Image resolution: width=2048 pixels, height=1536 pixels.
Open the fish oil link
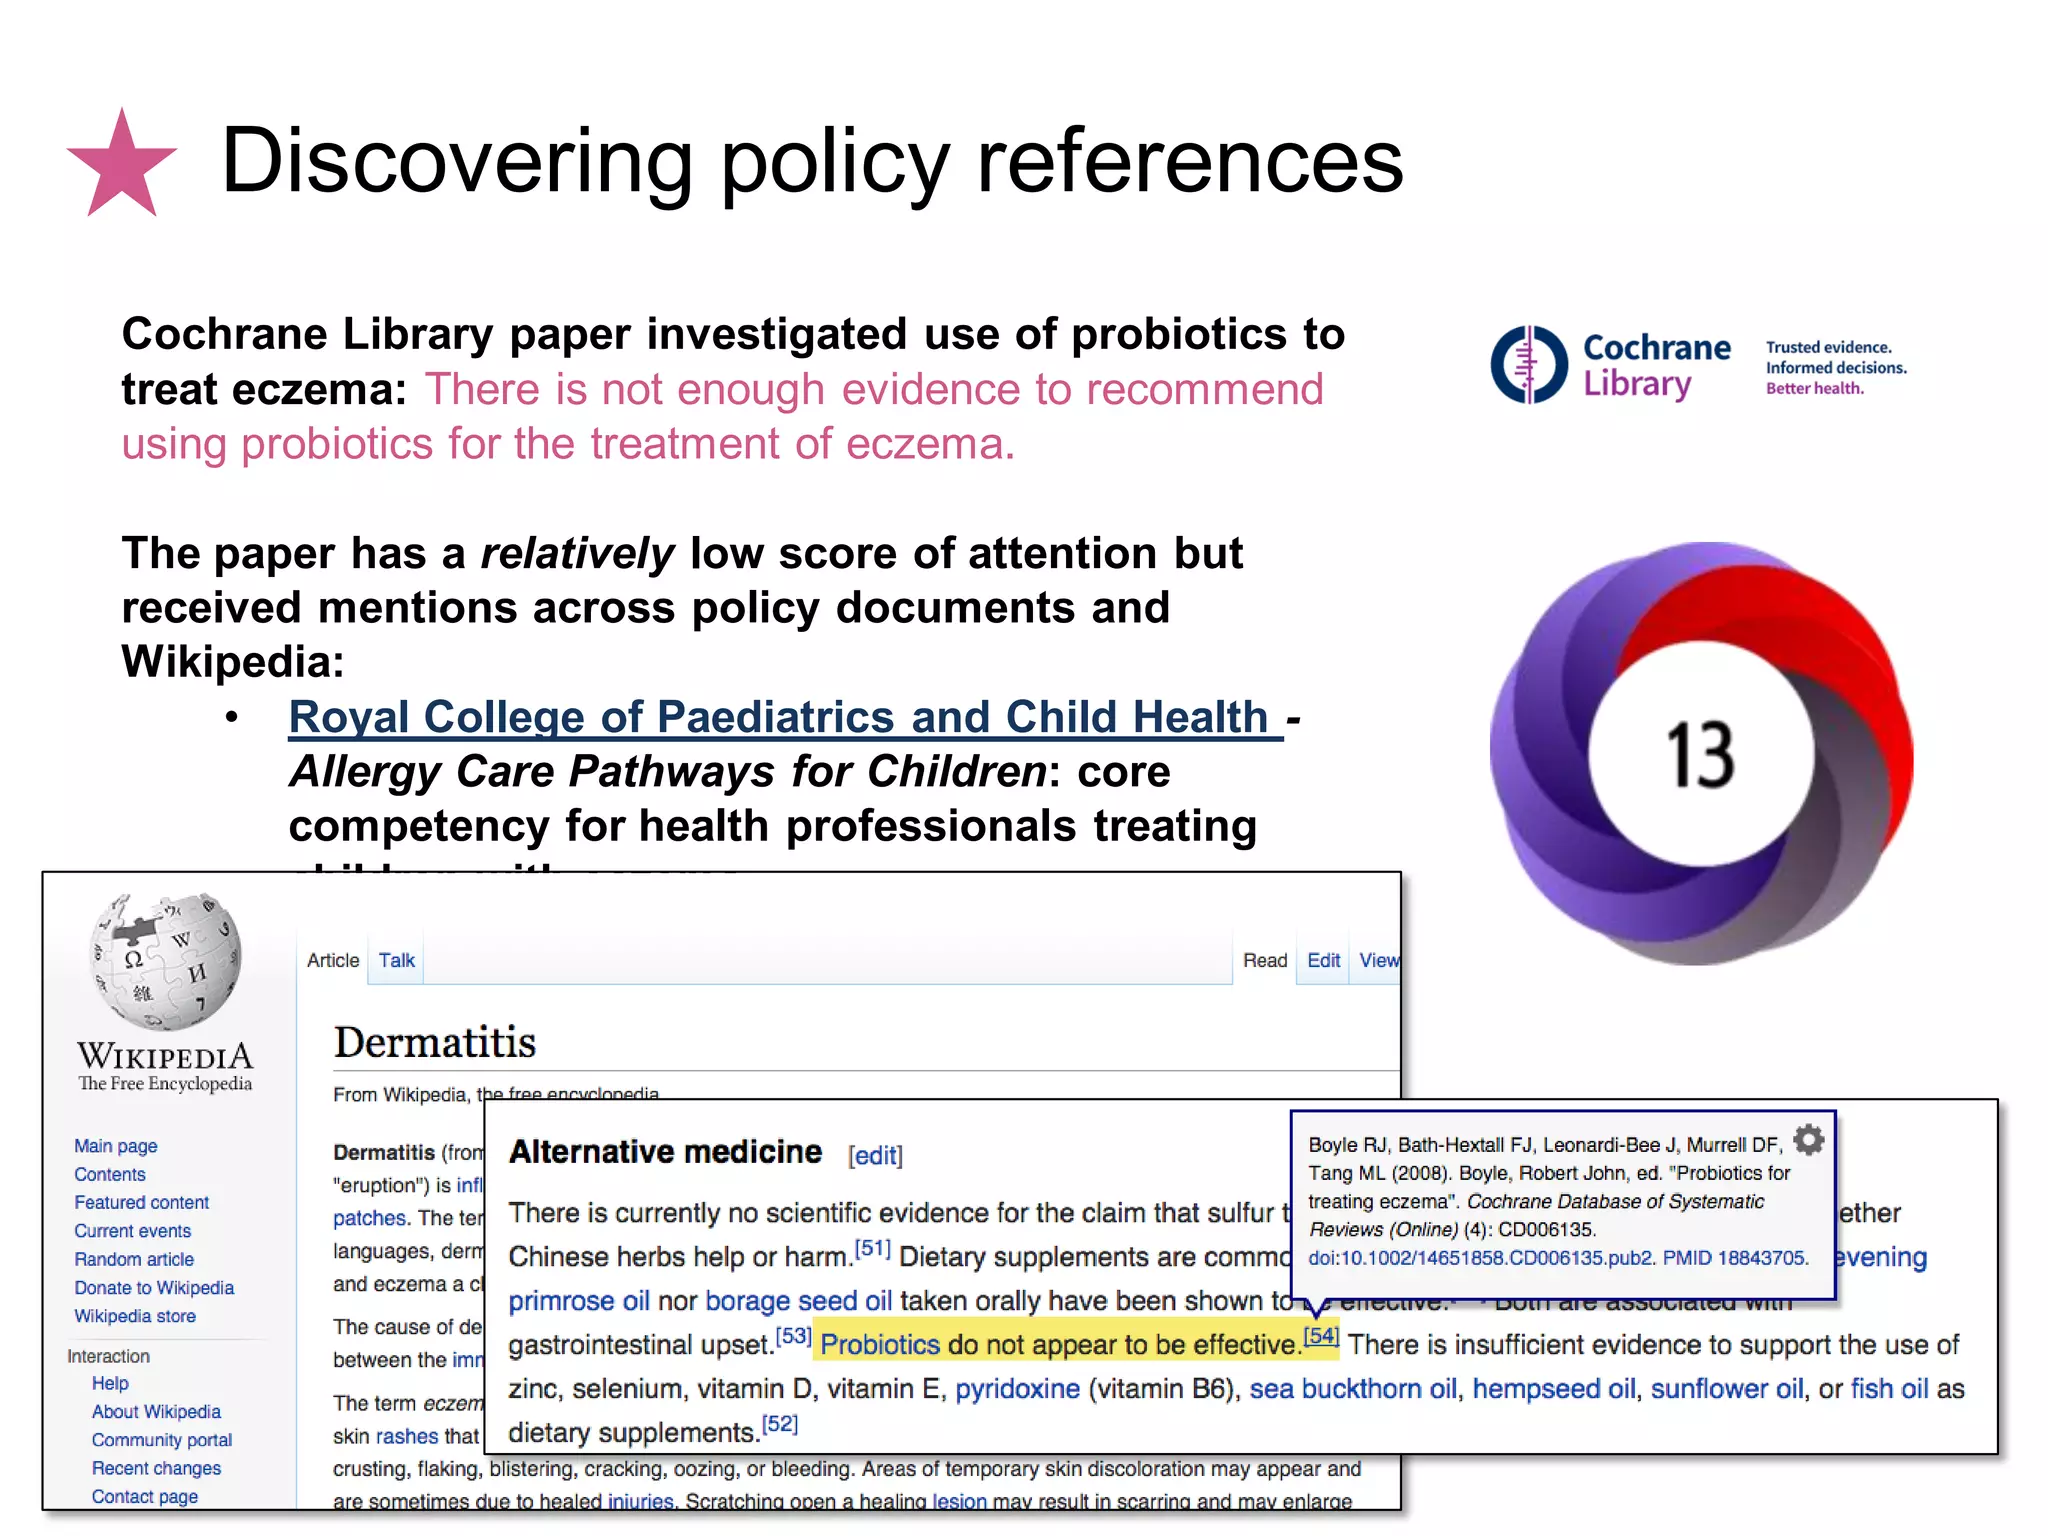tap(1889, 1389)
